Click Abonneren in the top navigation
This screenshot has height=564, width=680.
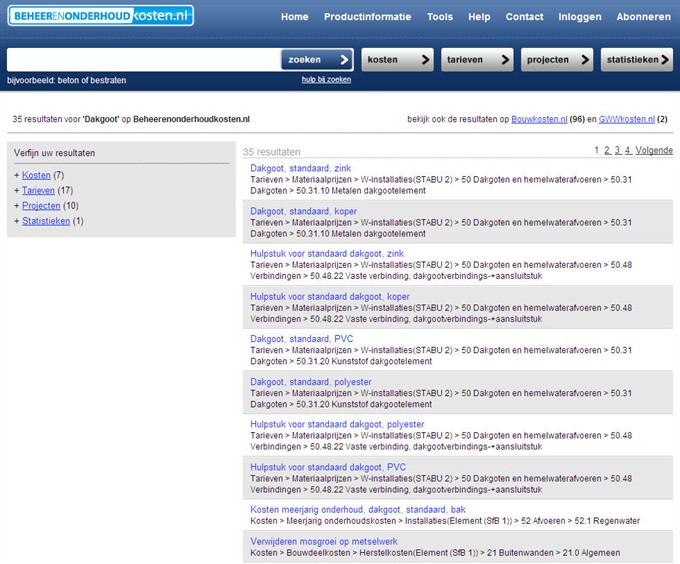pos(644,17)
